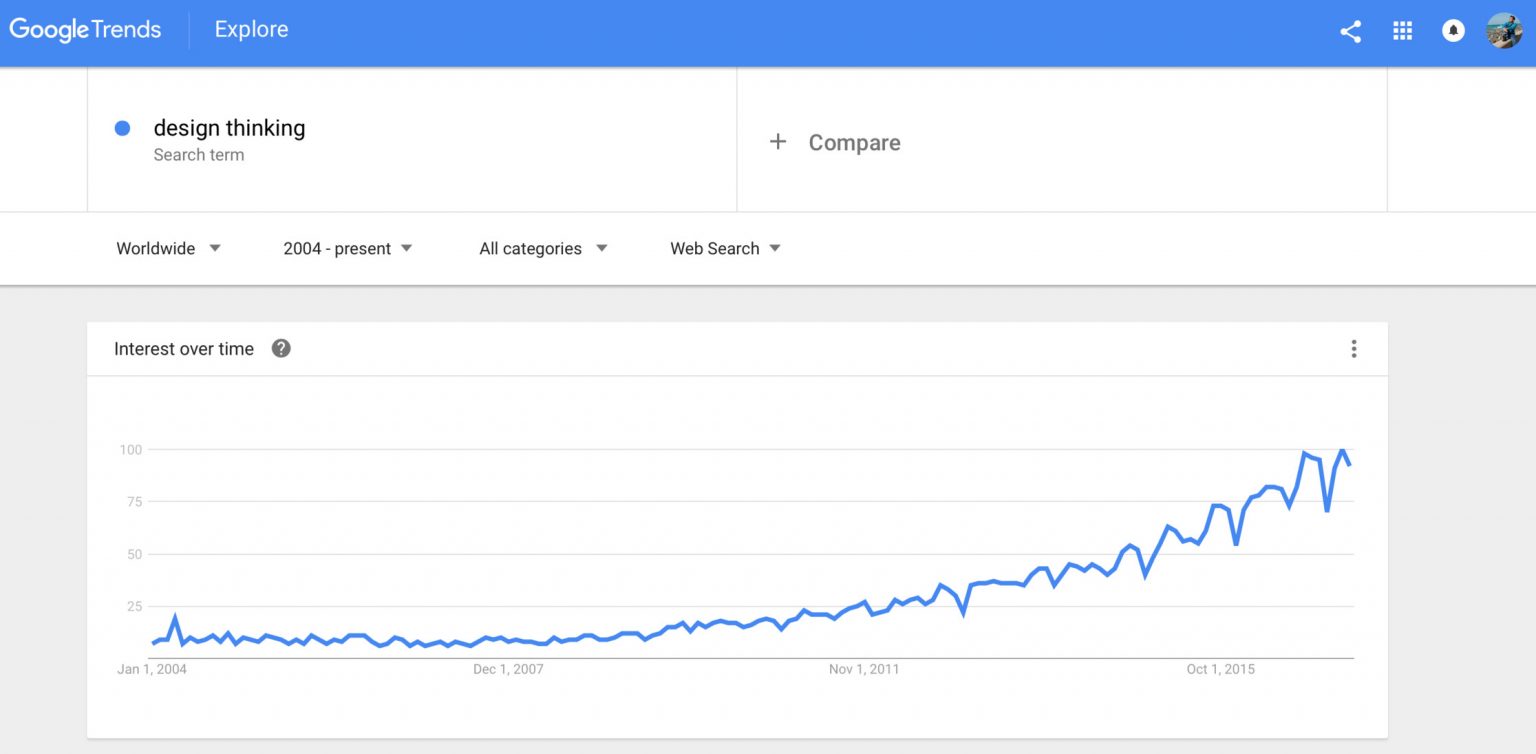Click the share icon in header

tap(1351, 31)
